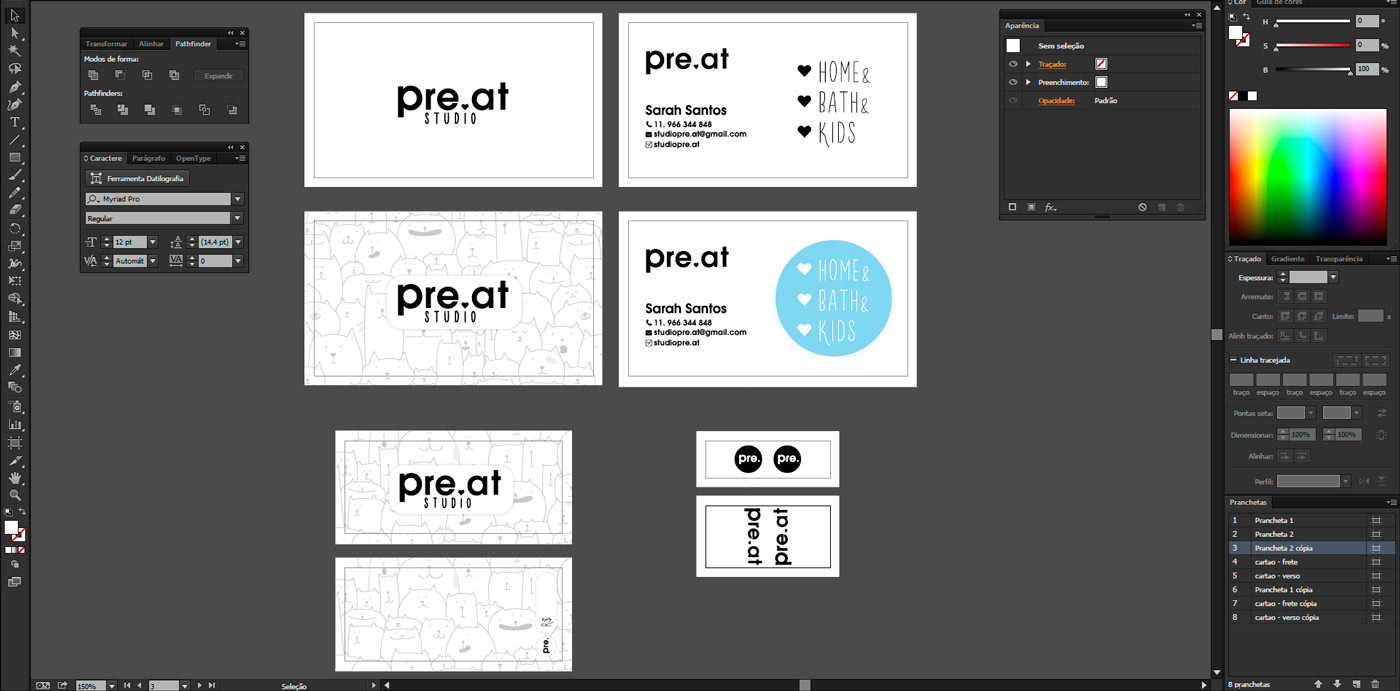
Task: Open the Myriad Pro font family dropdown
Action: [238, 199]
